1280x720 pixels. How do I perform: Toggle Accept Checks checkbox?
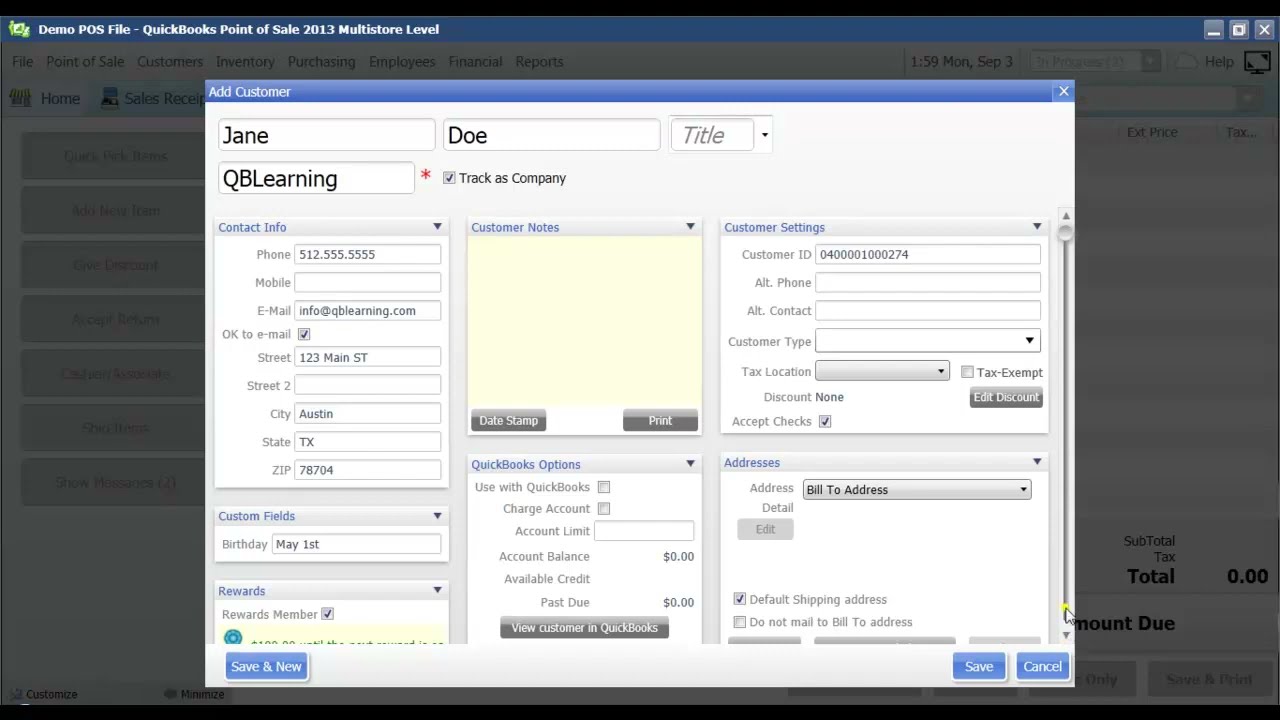pos(825,421)
